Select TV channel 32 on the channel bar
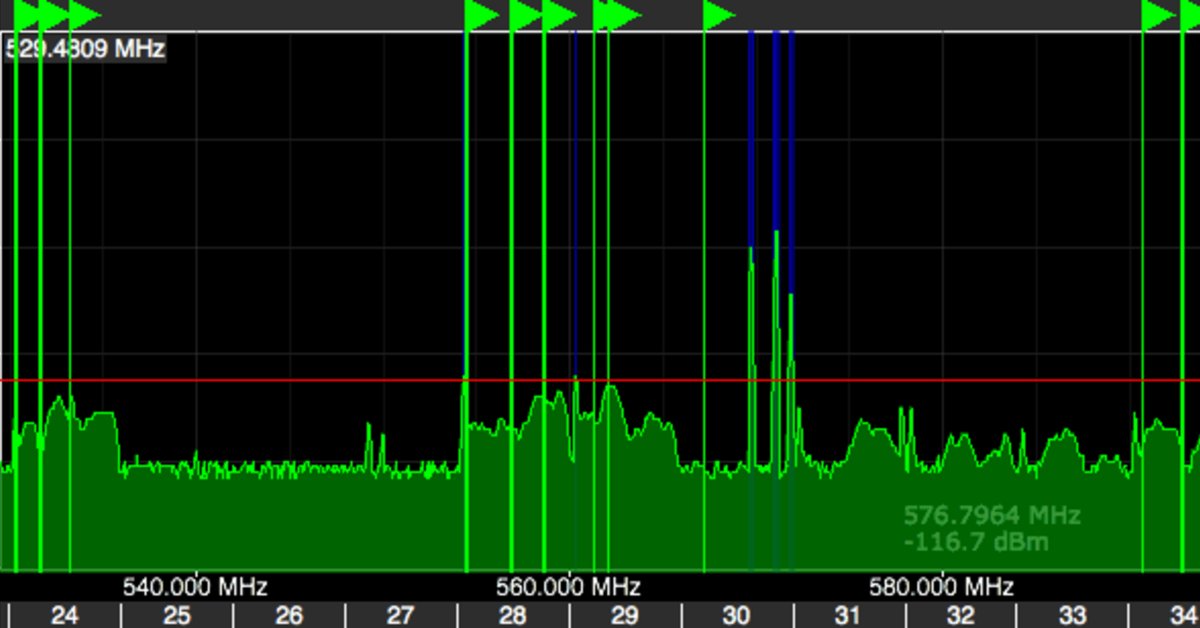The height and width of the screenshot is (628, 1200). click(x=961, y=615)
